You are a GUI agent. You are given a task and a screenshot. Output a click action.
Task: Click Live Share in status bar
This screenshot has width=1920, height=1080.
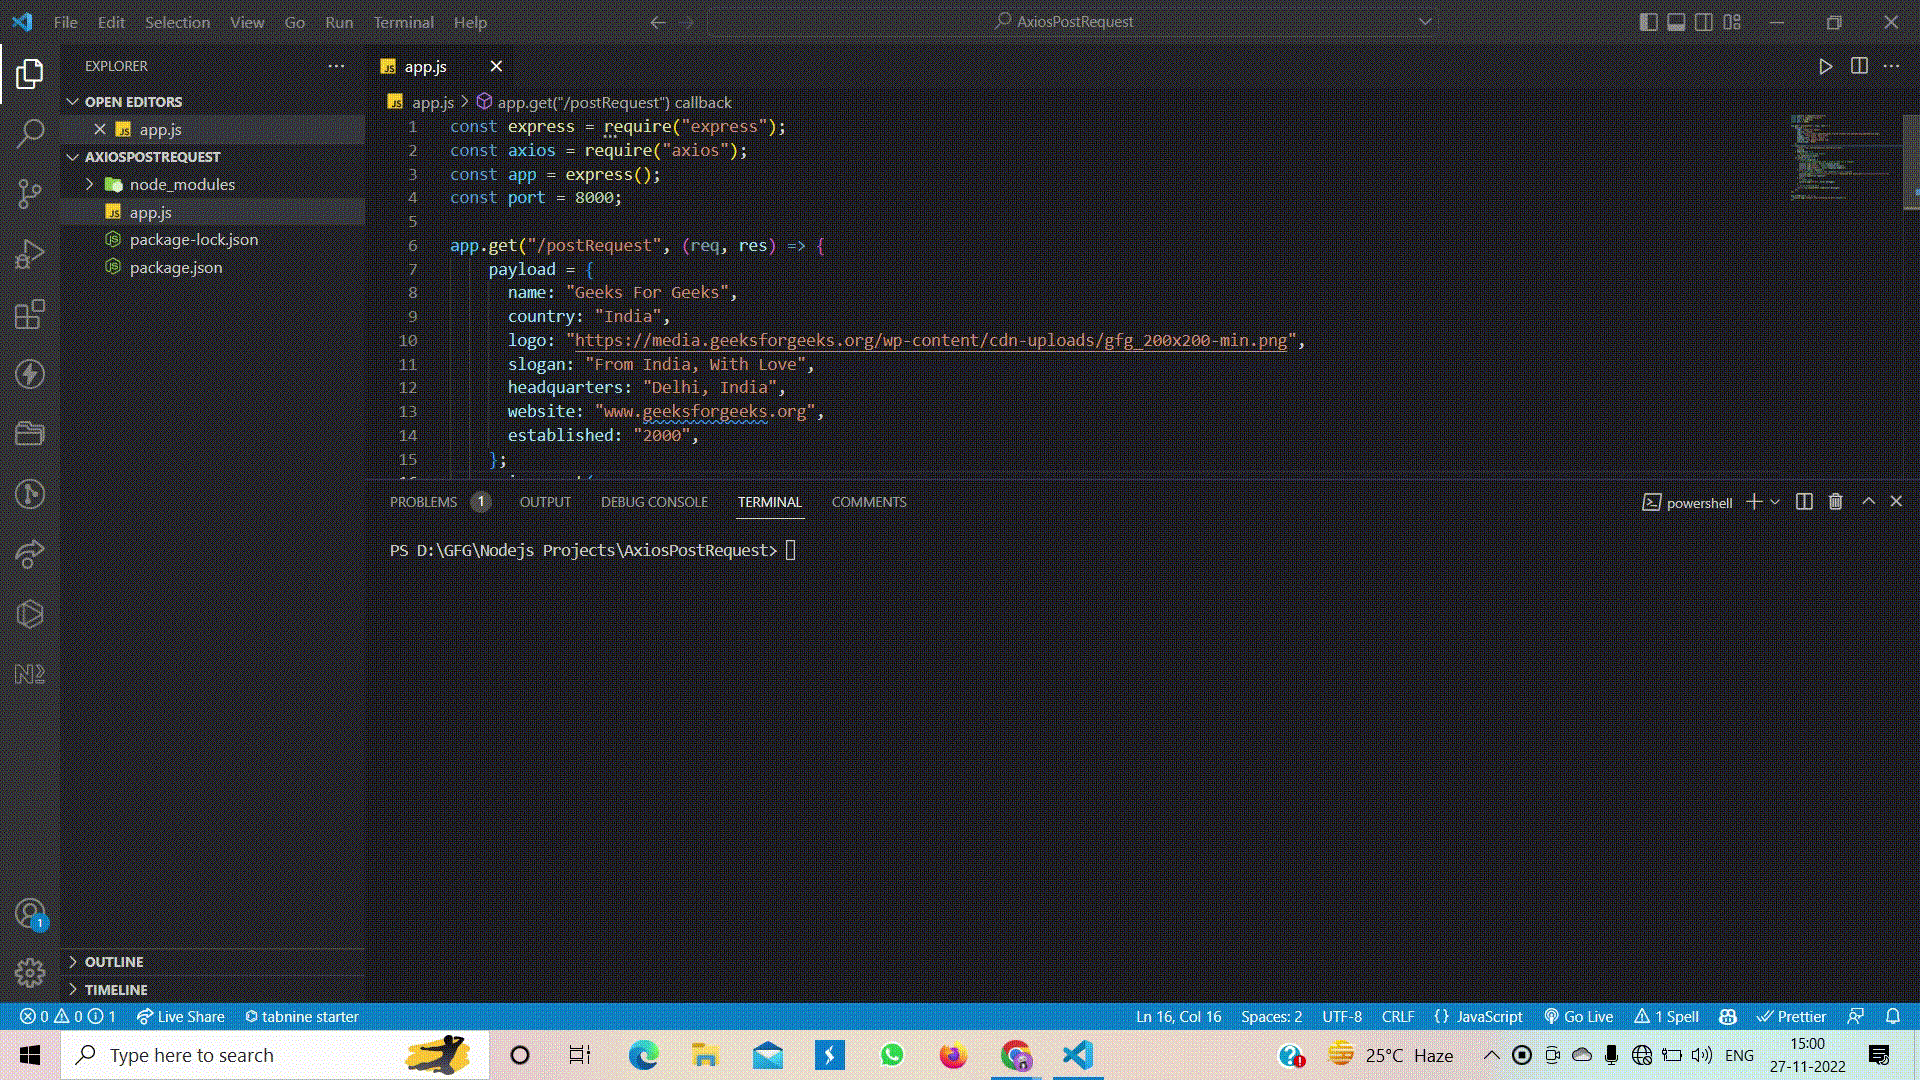[180, 1016]
